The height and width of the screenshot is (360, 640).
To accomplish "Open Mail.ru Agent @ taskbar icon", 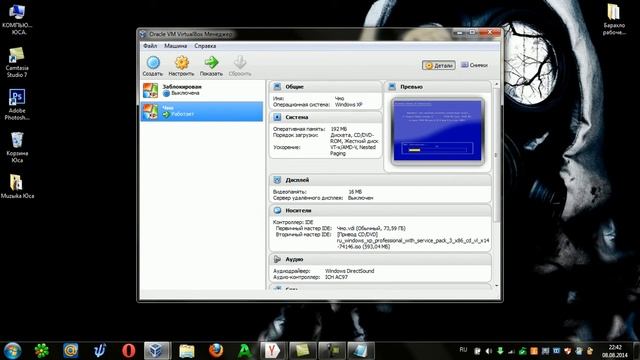I will point(71,351).
